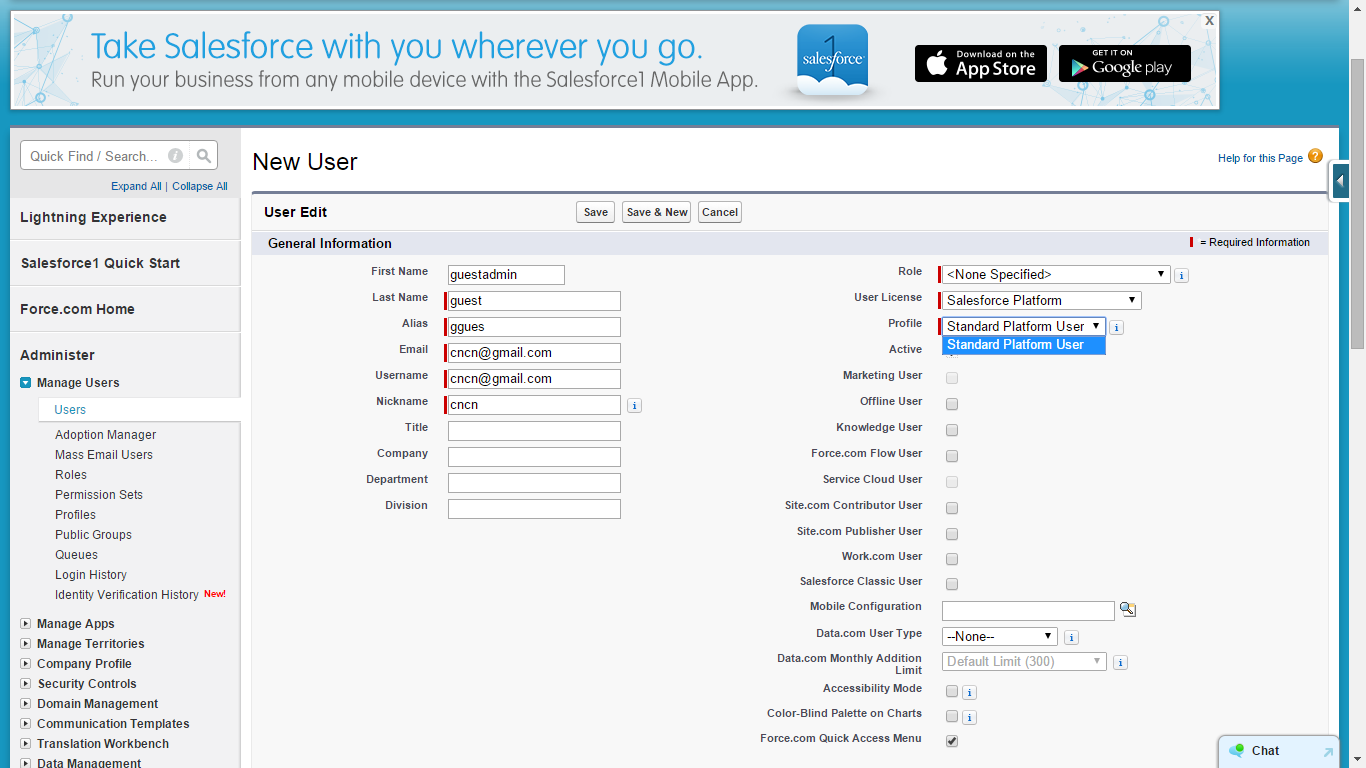Click the info icon inside Quick Find box
The height and width of the screenshot is (768, 1366).
pyautogui.click(x=176, y=156)
